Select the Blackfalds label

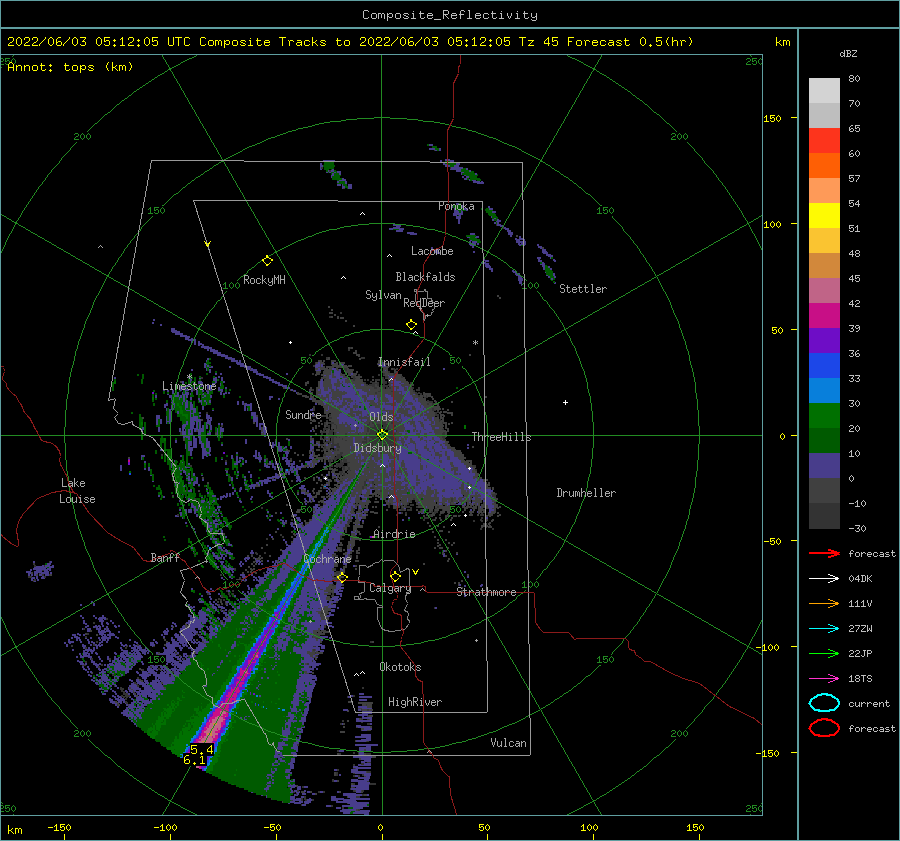[x=425, y=277]
